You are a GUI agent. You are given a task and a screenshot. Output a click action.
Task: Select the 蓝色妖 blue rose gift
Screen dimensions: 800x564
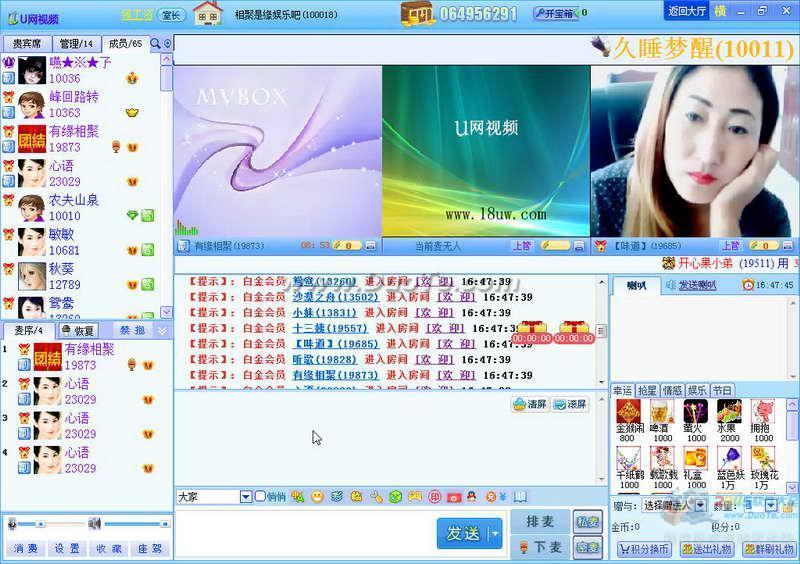(729, 458)
